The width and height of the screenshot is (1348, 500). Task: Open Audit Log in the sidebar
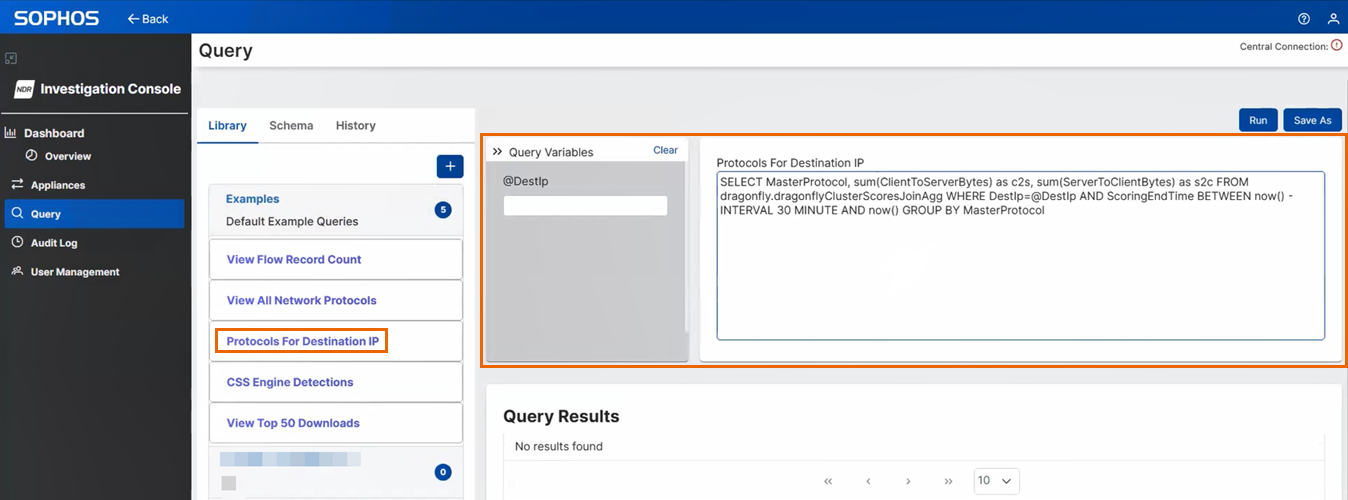tap(54, 243)
